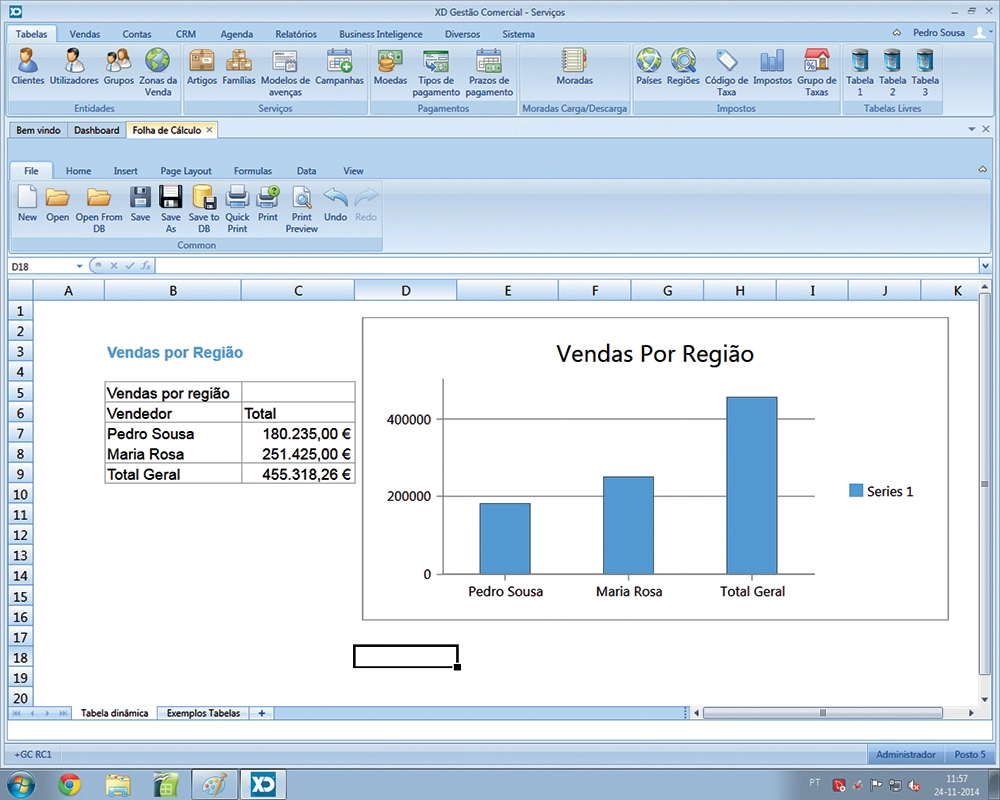Image resolution: width=1000 pixels, height=800 pixels.
Task: Click the formula bar input field
Action: (560, 266)
